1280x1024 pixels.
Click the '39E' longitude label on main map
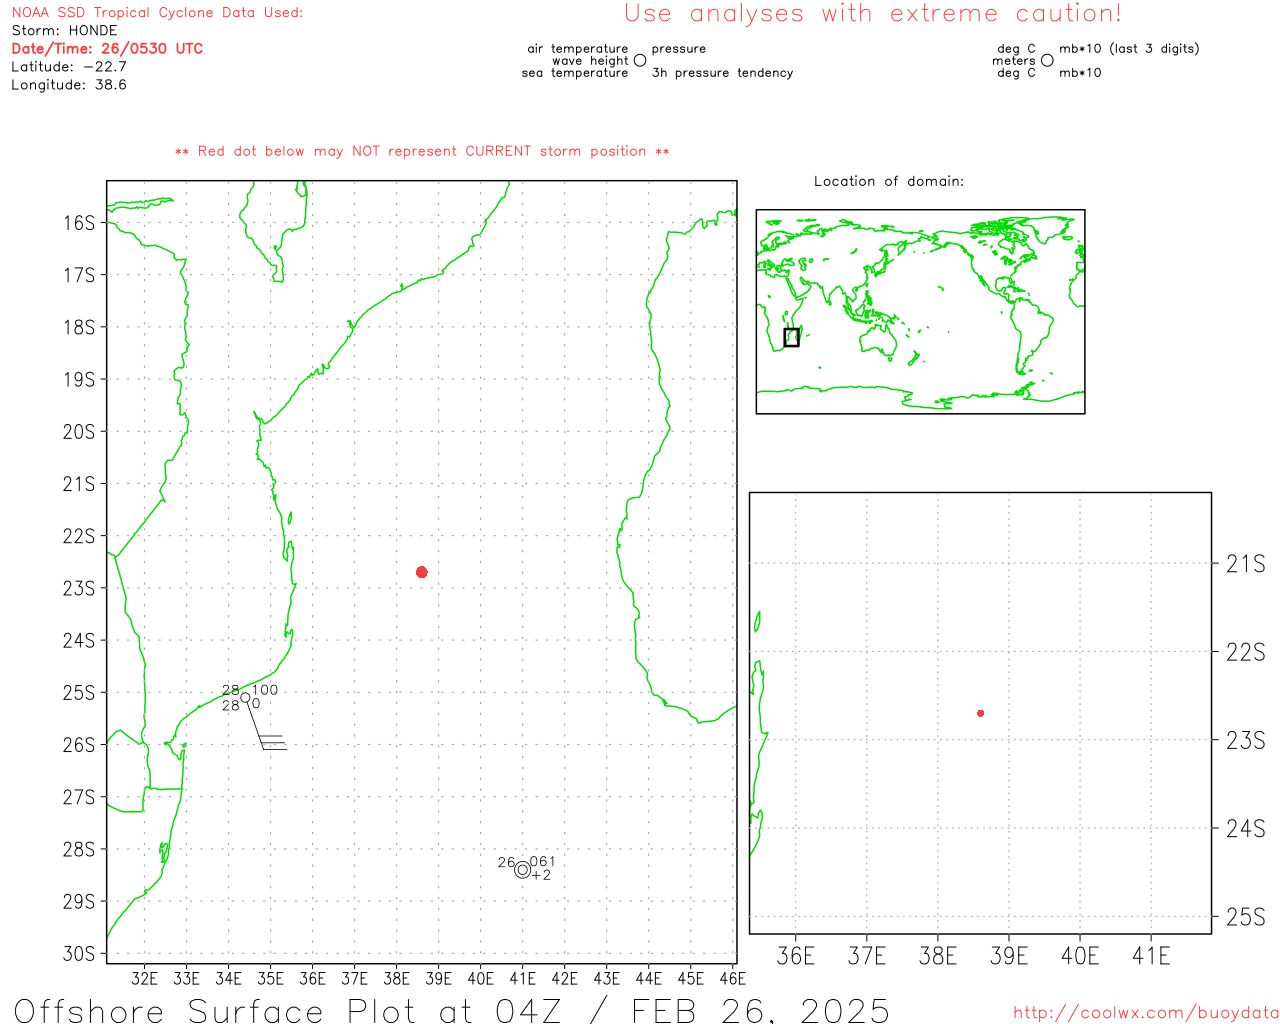439,978
